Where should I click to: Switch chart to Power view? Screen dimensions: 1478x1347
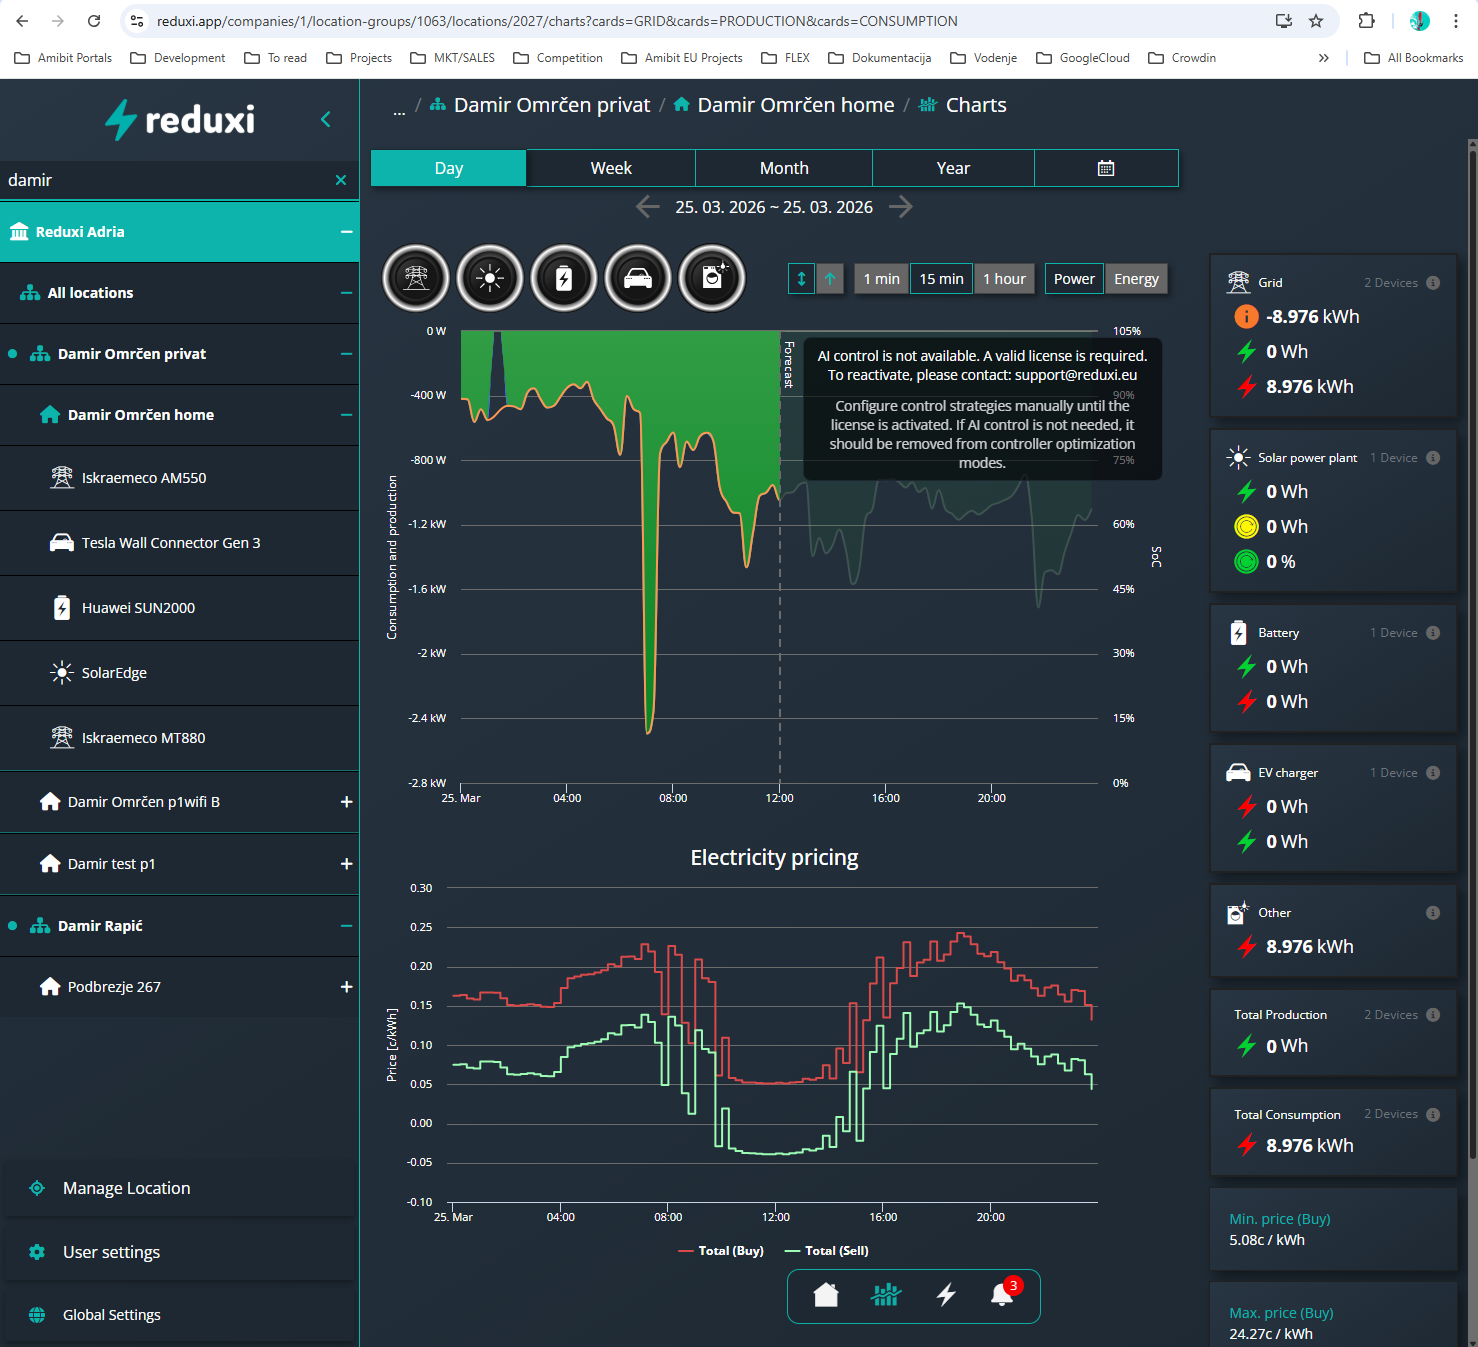(x=1074, y=279)
